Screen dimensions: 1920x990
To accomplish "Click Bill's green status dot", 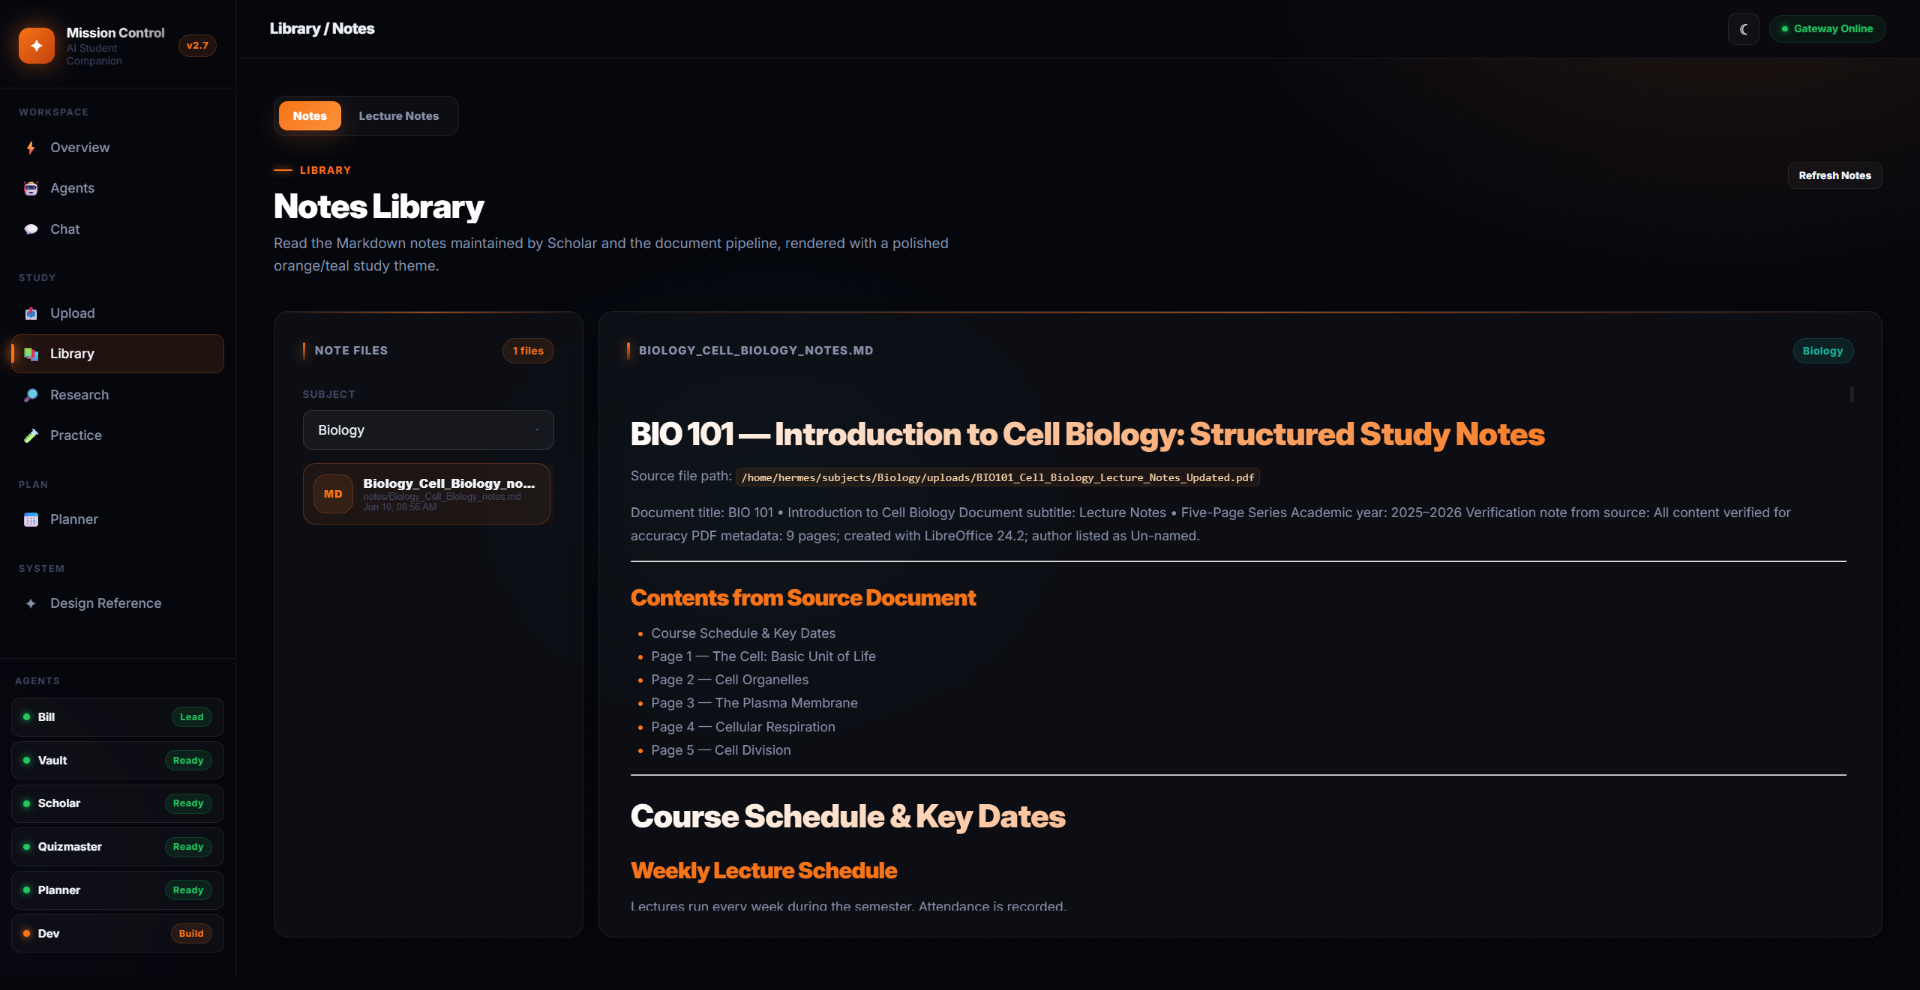I will (x=27, y=717).
